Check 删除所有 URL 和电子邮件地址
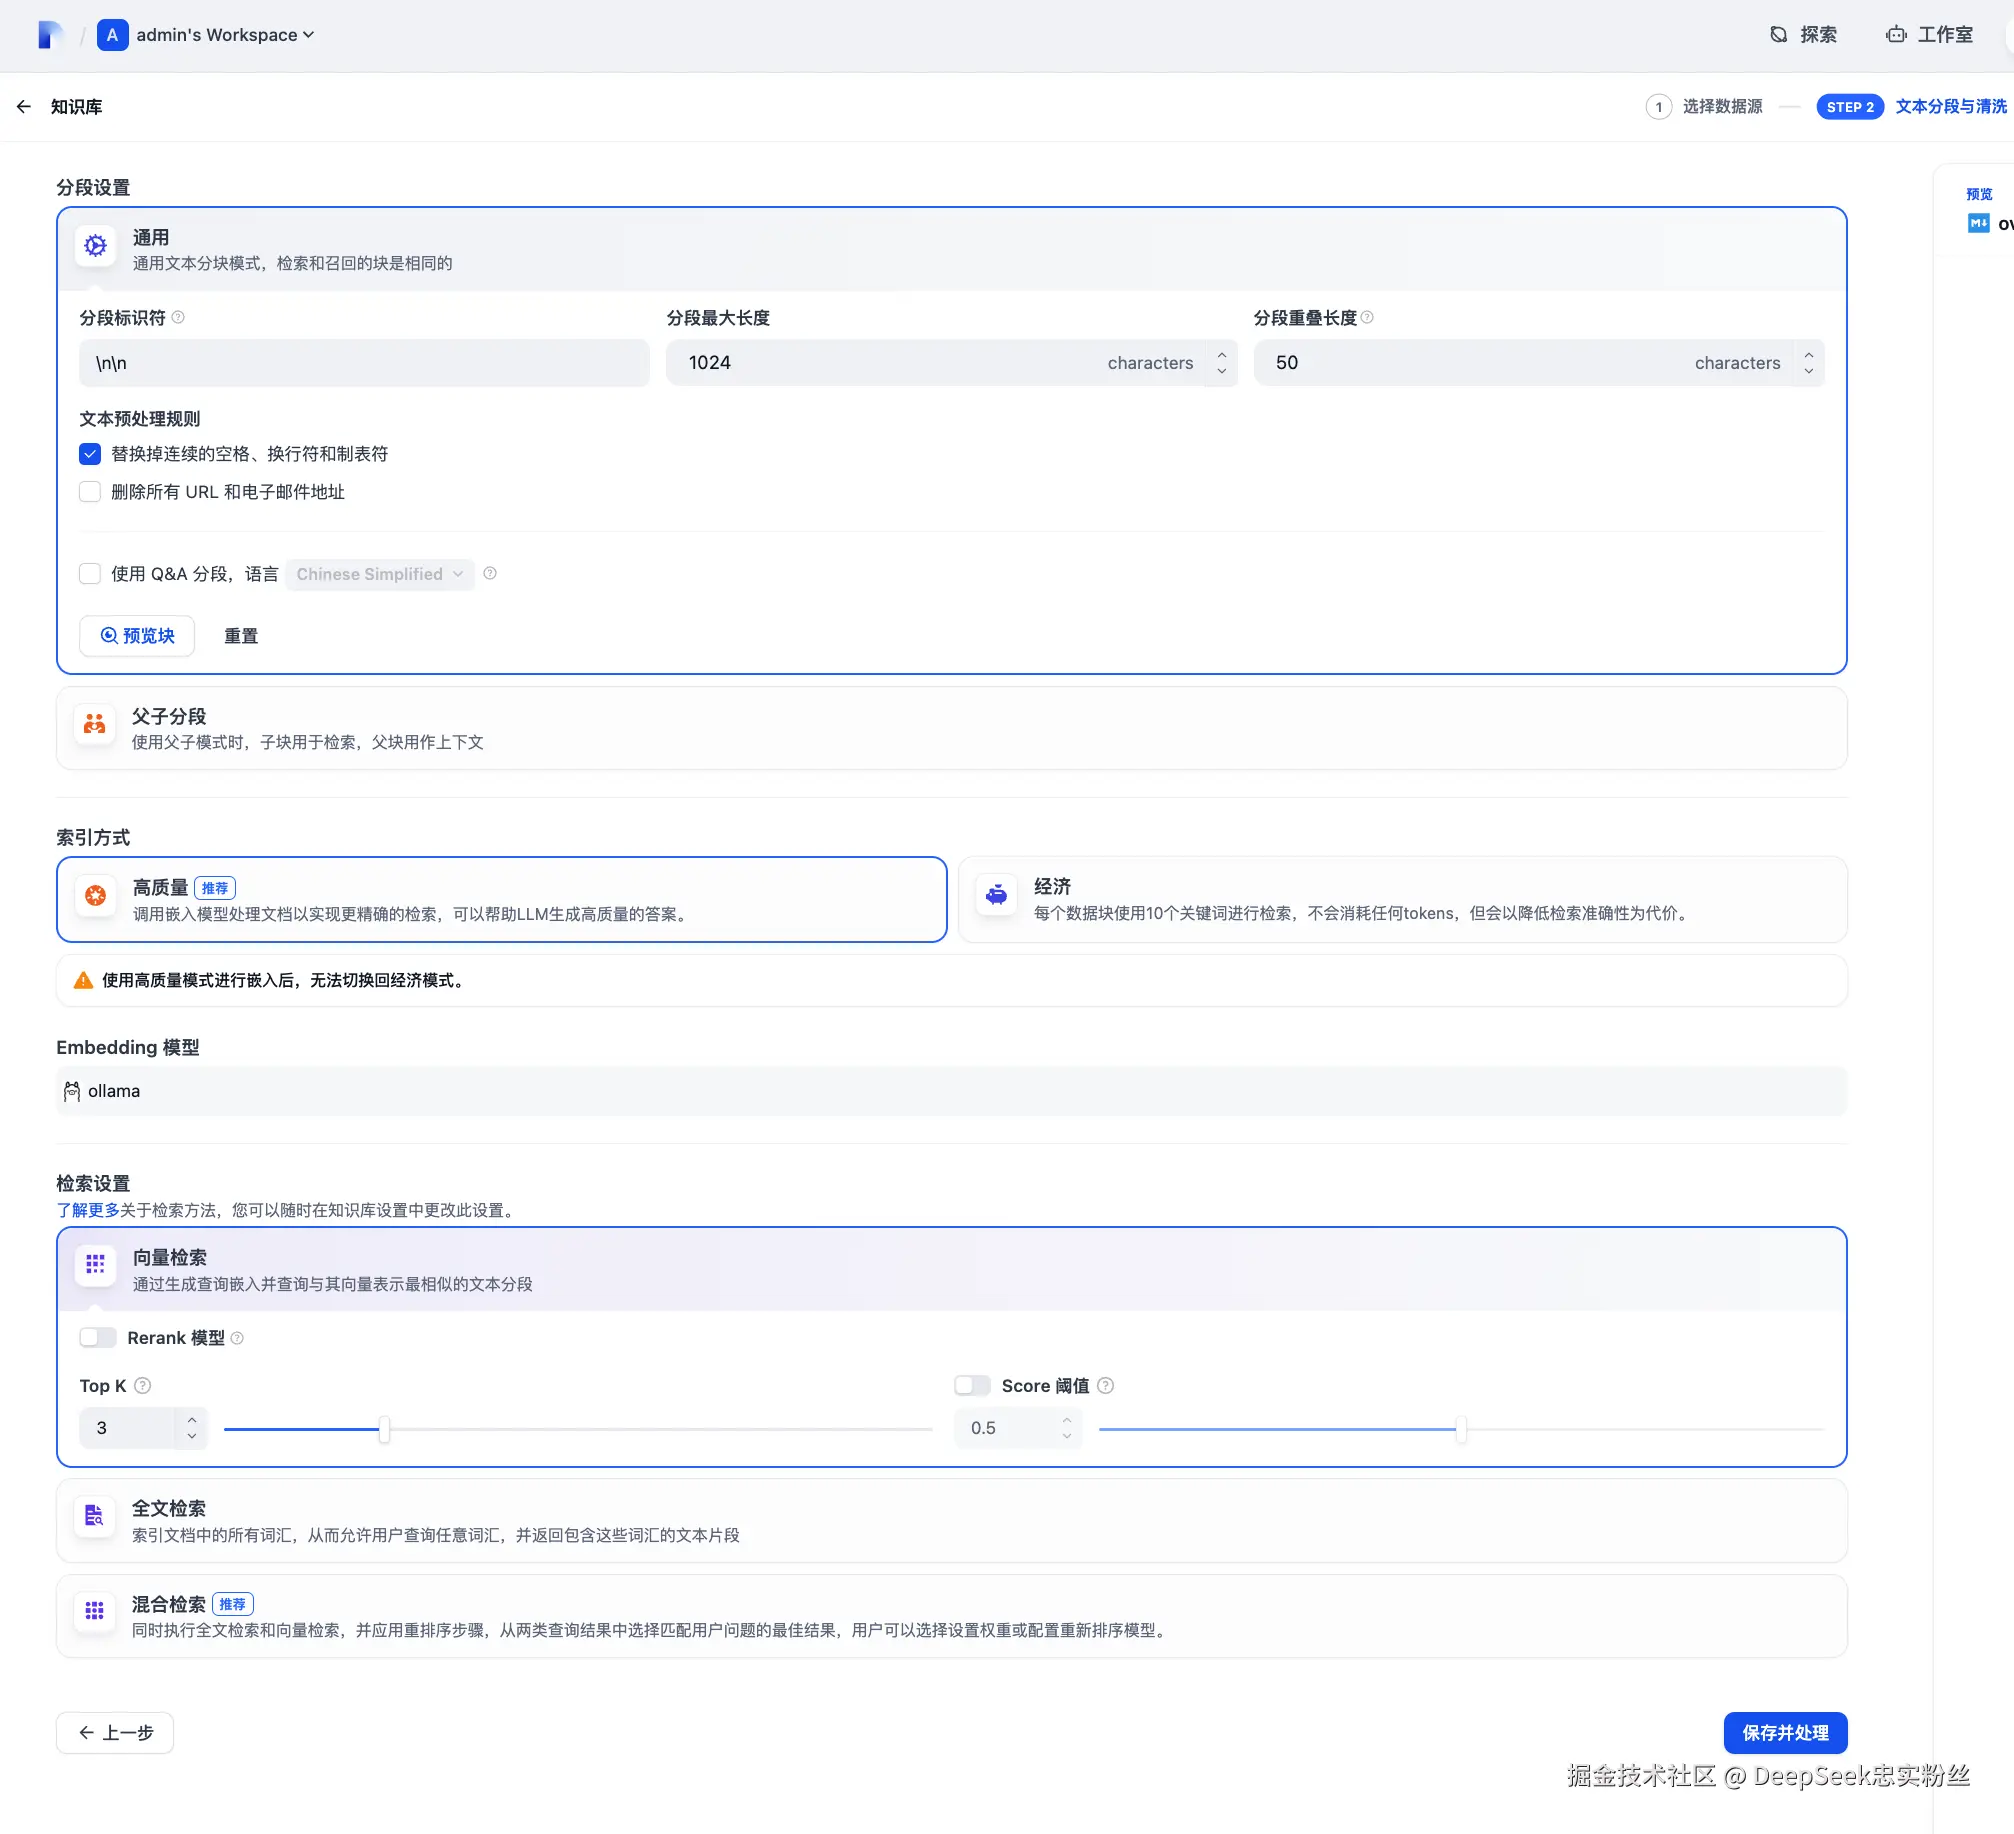This screenshot has height=1834, width=2014. (x=90, y=492)
